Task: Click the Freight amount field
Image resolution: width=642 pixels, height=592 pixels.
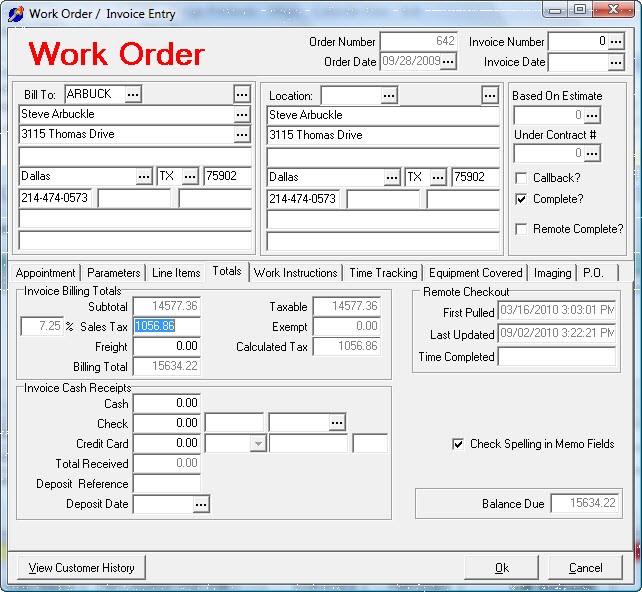Action: [x=167, y=346]
